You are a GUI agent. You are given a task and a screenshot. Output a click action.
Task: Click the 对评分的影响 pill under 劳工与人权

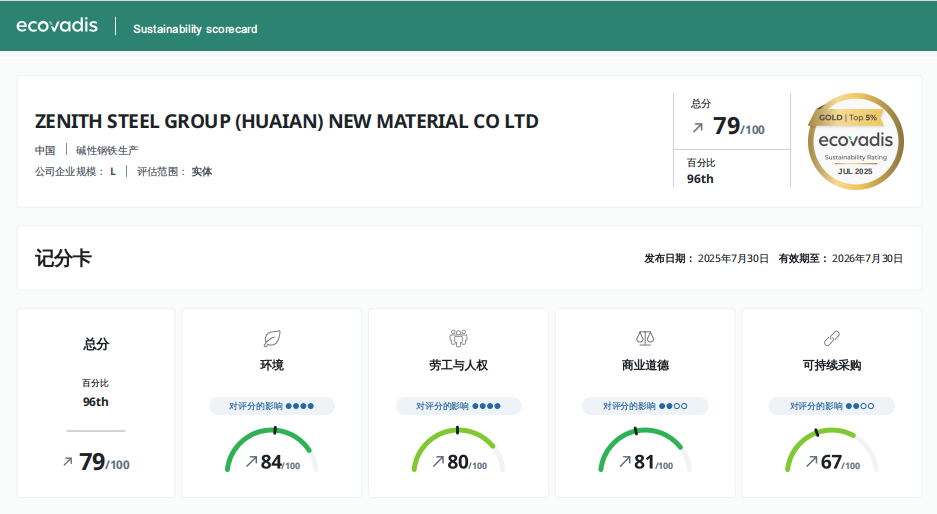click(458, 406)
